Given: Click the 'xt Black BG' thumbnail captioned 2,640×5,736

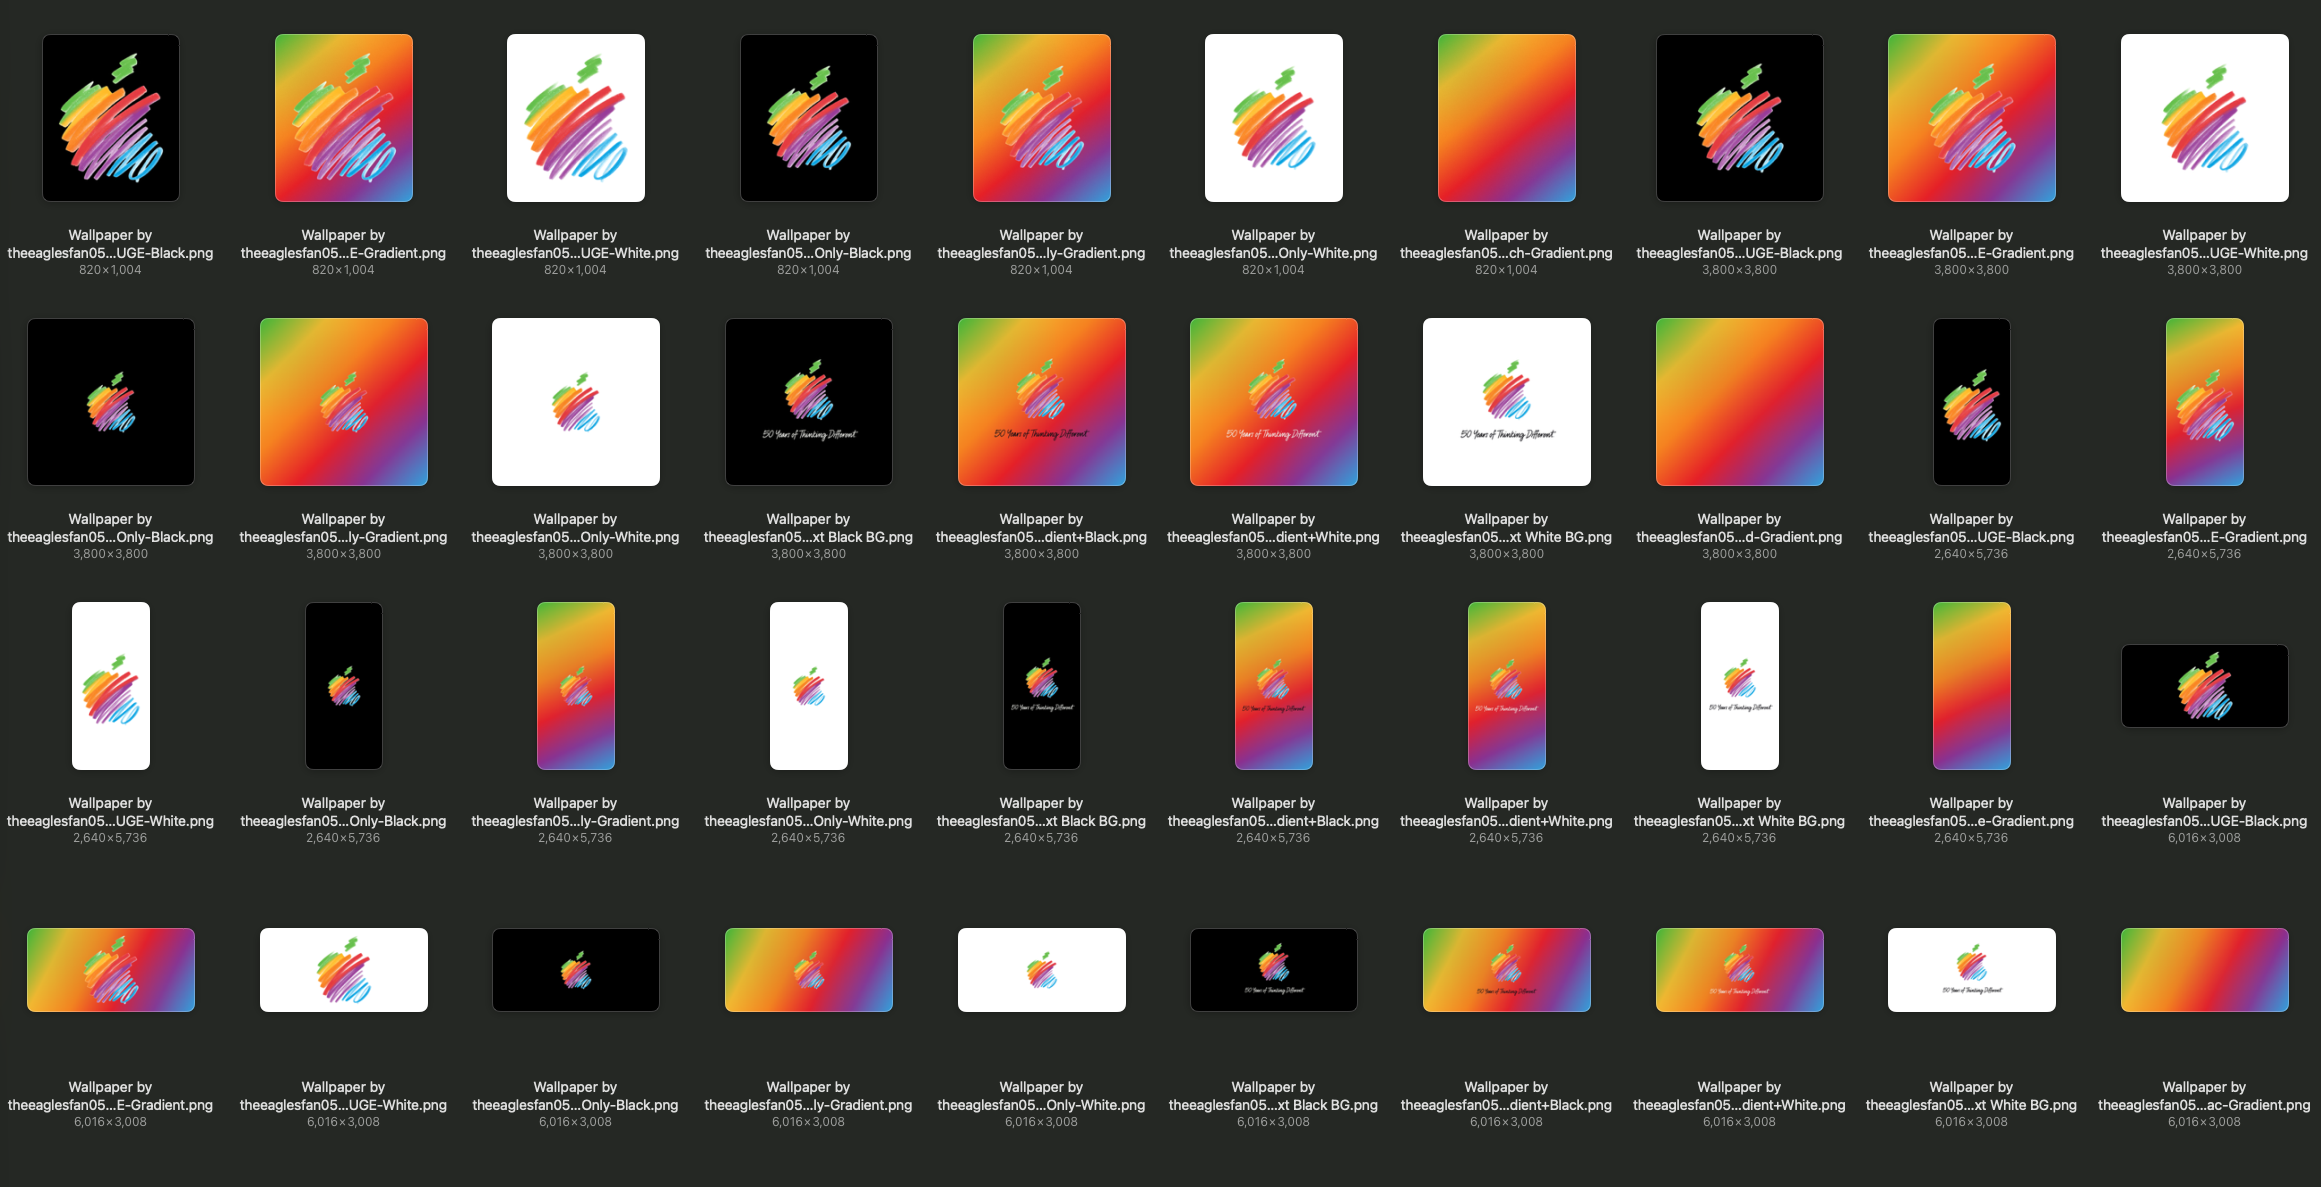Looking at the screenshot, I should [1042, 686].
